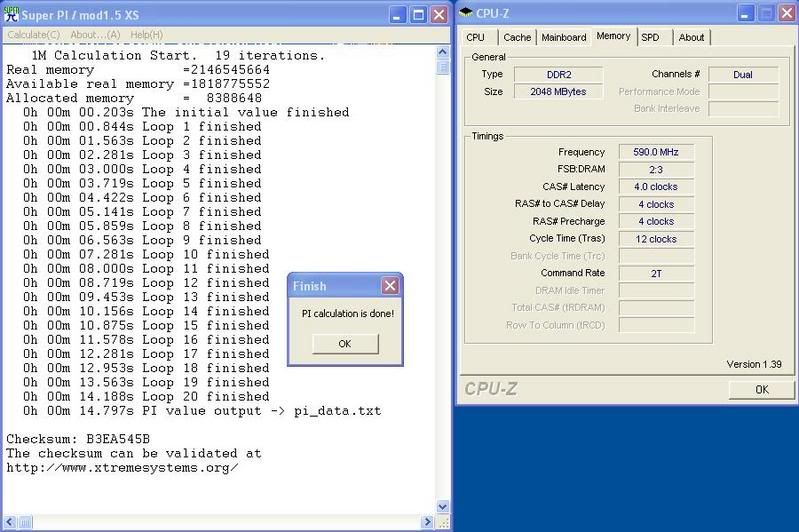Click the 'PI calculation is done!' message
Viewport: 799px width, 532px height.
[348, 314]
